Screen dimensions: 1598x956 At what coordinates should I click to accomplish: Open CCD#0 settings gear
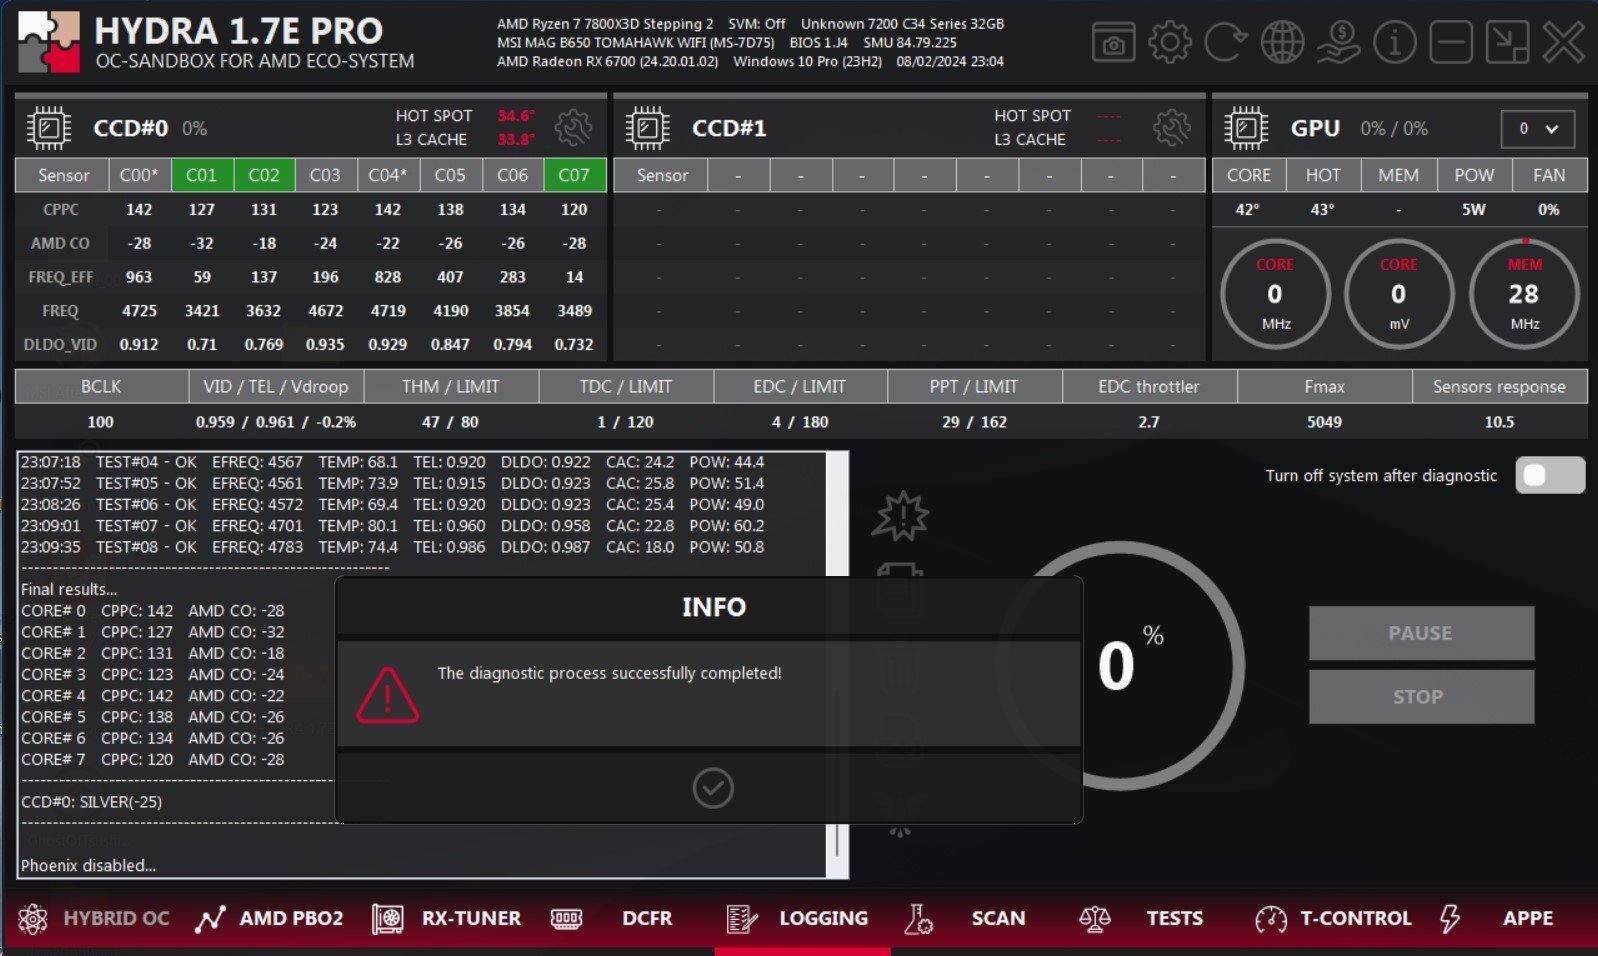click(573, 127)
